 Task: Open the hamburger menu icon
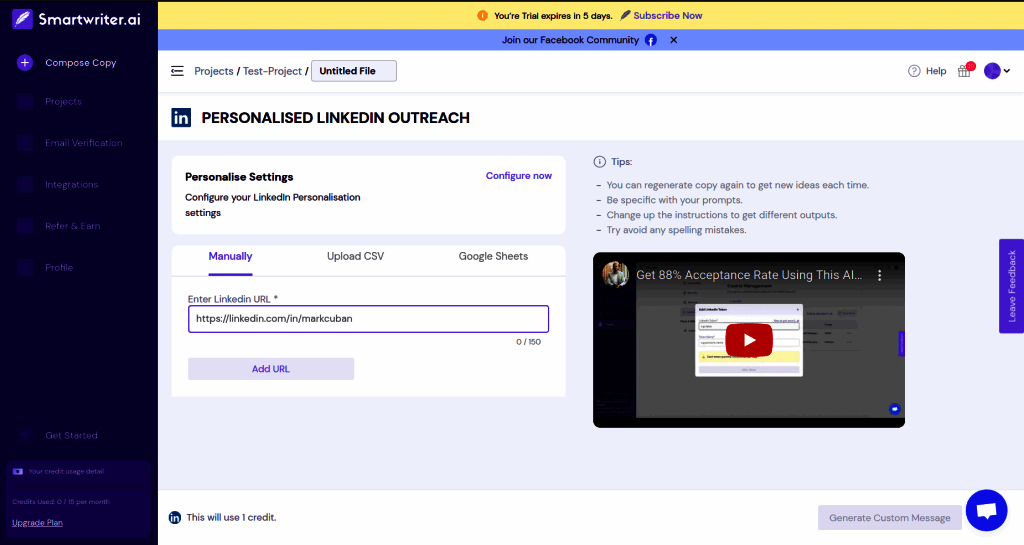(177, 71)
